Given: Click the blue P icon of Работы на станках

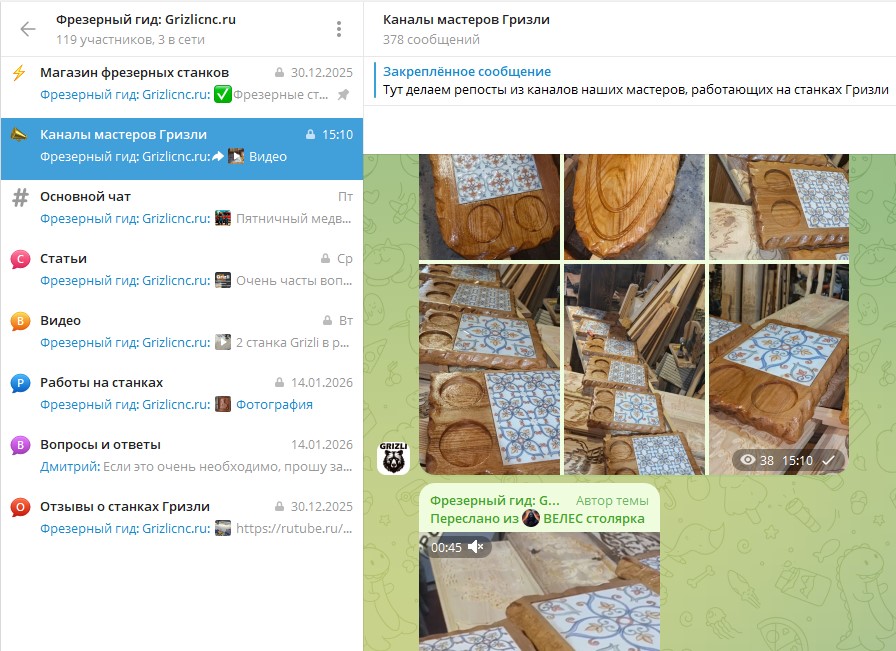Looking at the screenshot, I should coord(20,384).
